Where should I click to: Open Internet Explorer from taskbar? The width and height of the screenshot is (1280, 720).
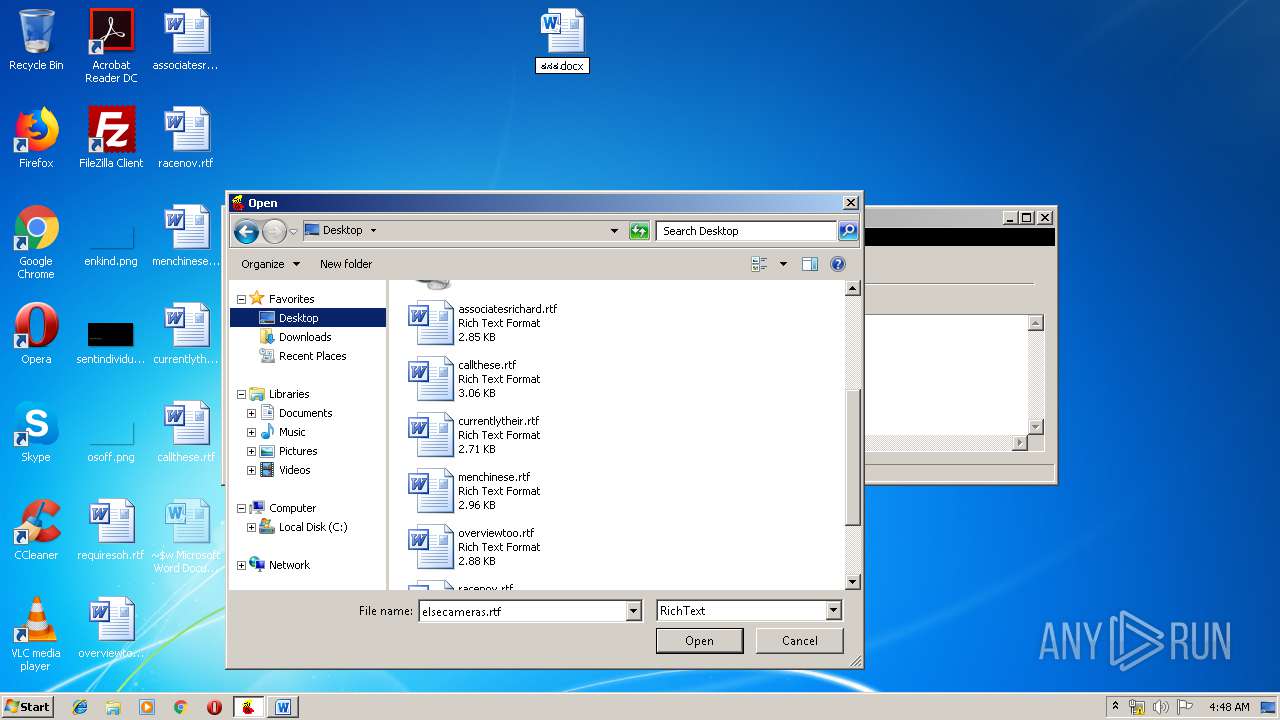[x=80, y=707]
